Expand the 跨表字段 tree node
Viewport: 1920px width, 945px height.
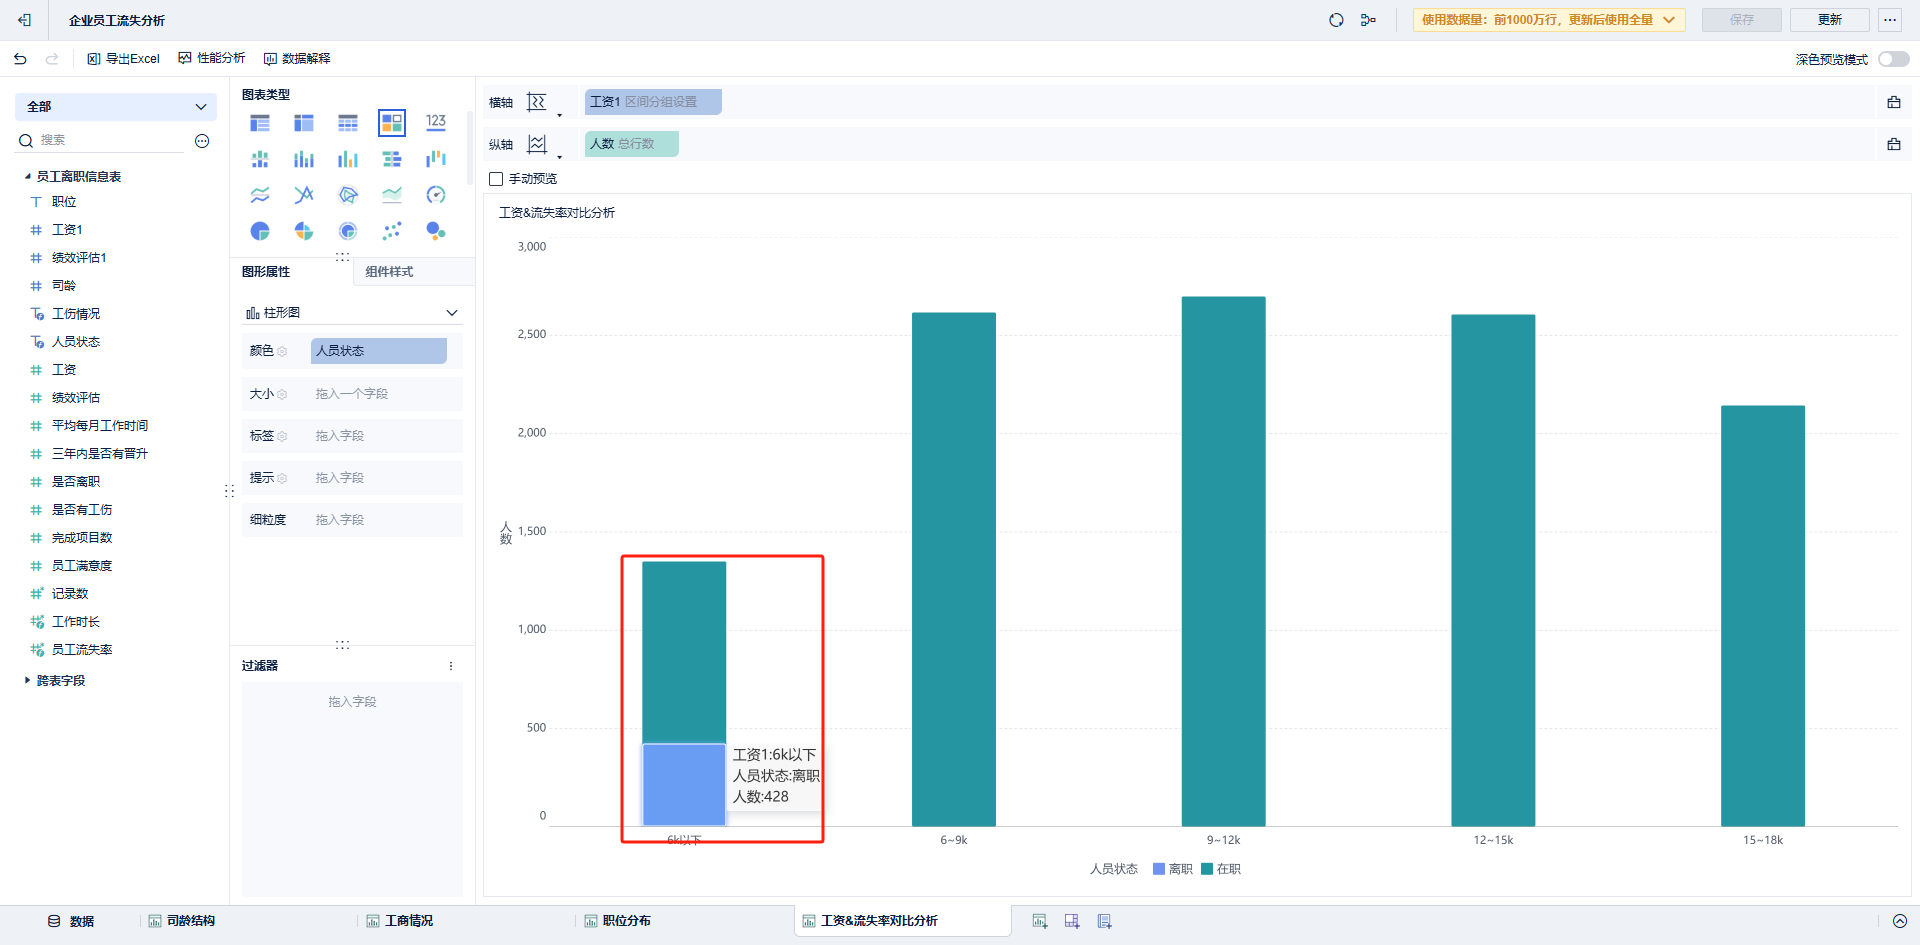coord(27,680)
